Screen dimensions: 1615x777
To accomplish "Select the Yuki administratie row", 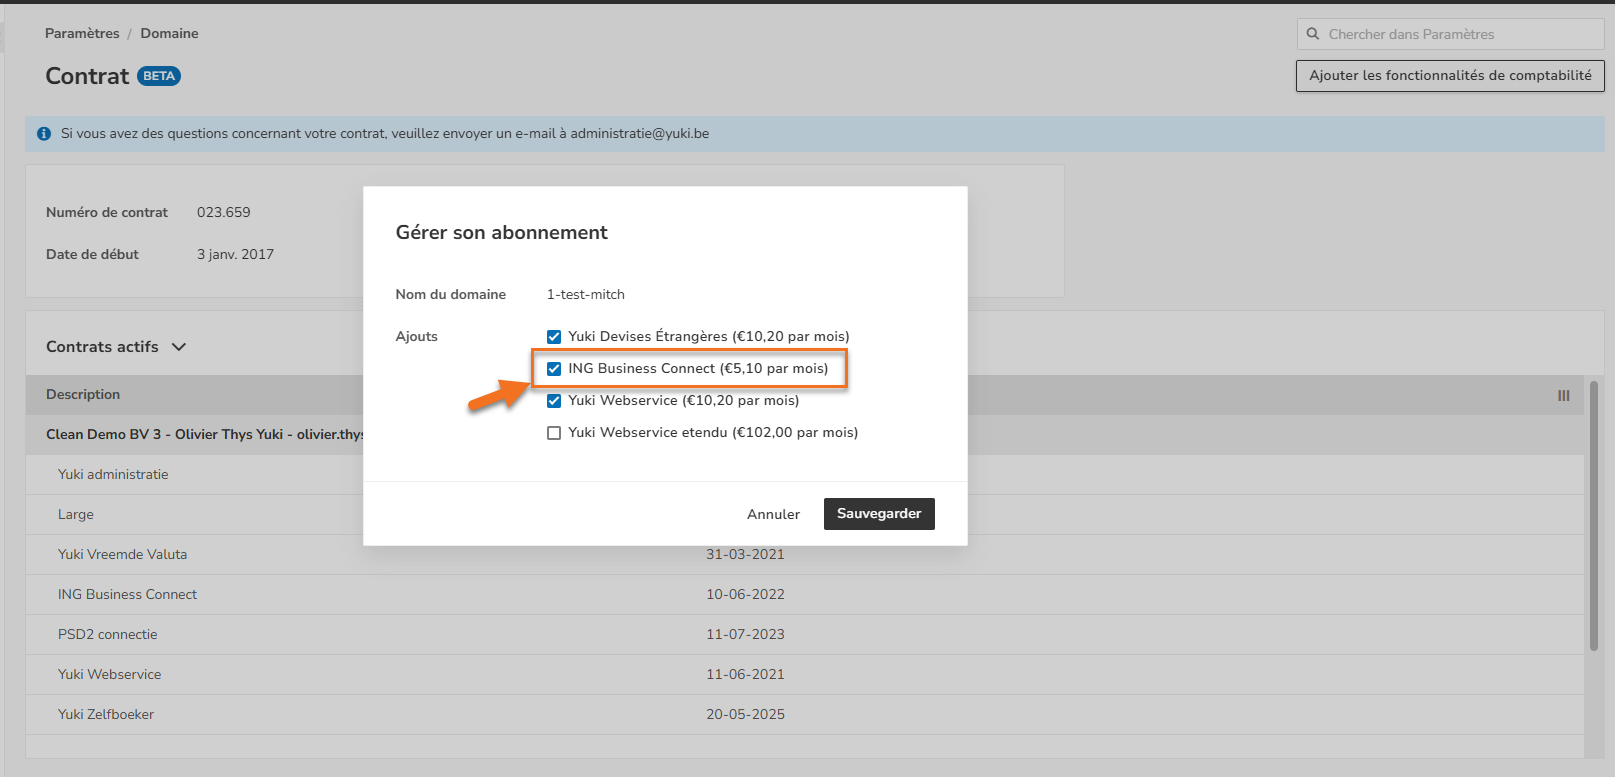I will pyautogui.click(x=805, y=475).
